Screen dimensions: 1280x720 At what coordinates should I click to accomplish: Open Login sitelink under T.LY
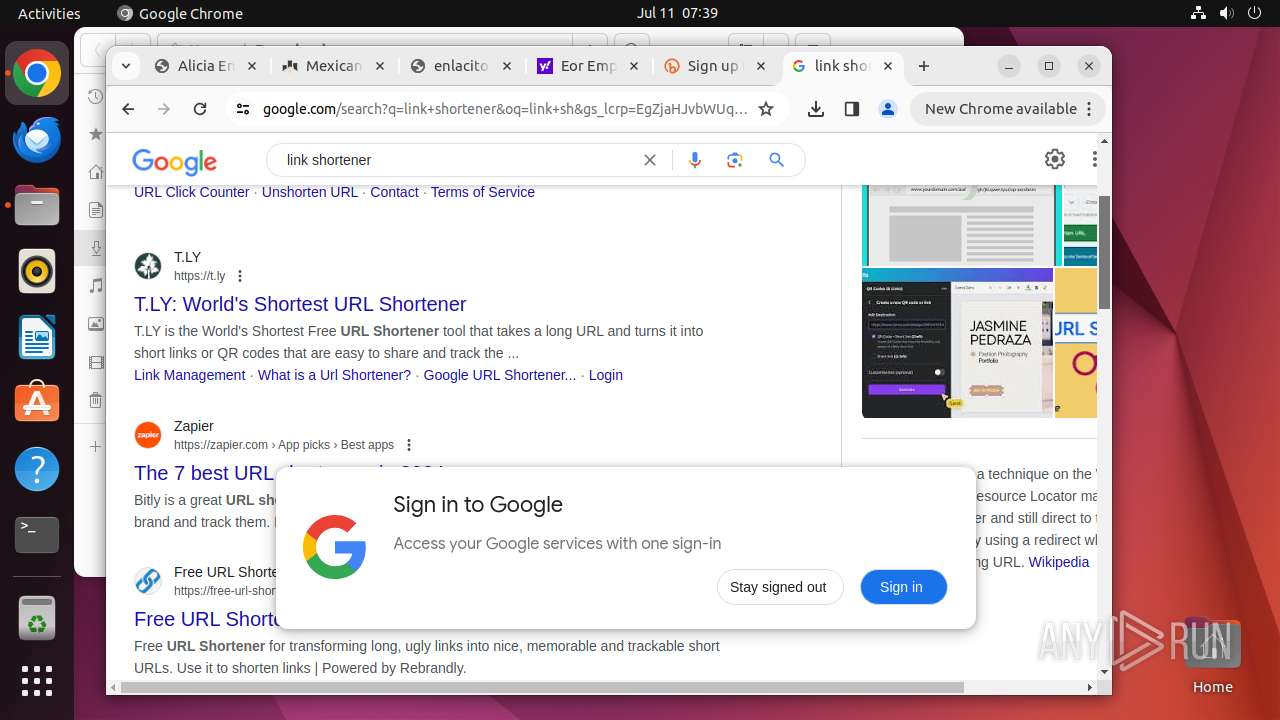pos(606,375)
